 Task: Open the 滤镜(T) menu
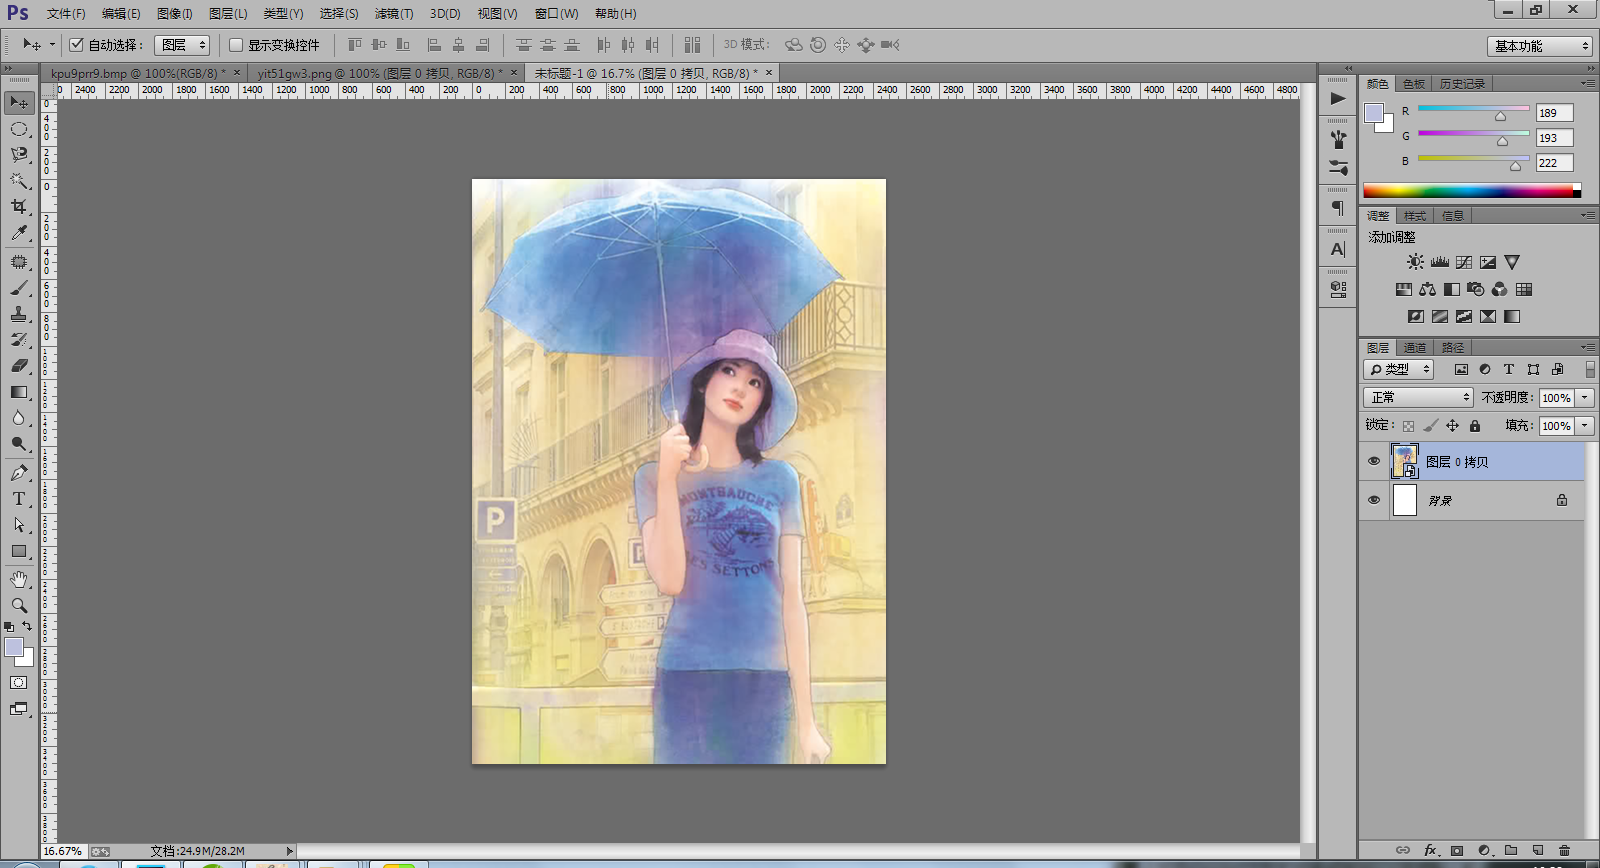point(393,14)
